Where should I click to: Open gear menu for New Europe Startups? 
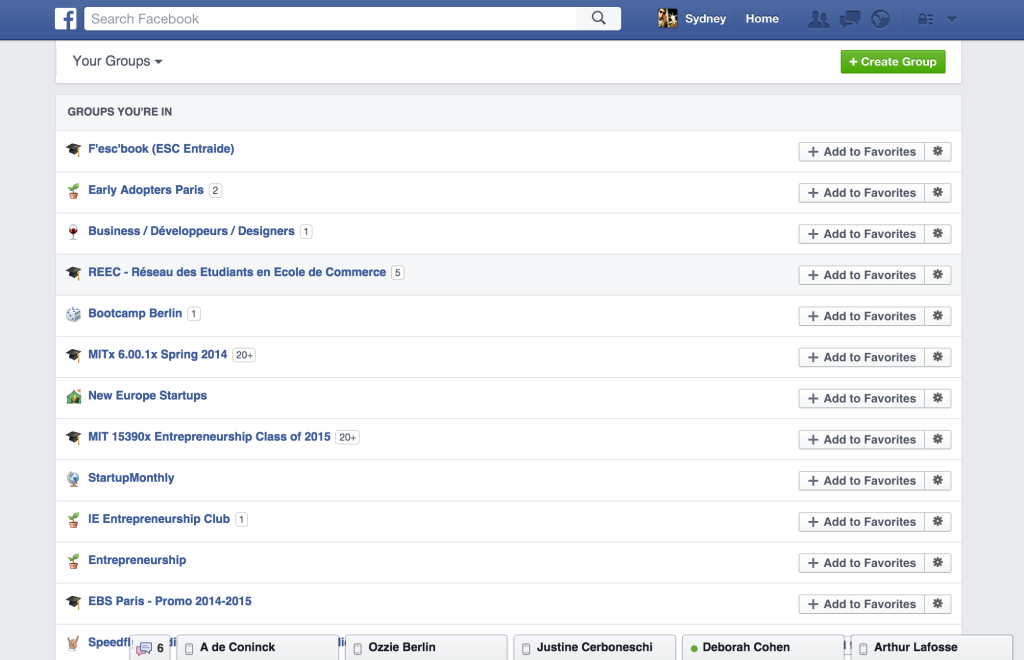(x=938, y=398)
